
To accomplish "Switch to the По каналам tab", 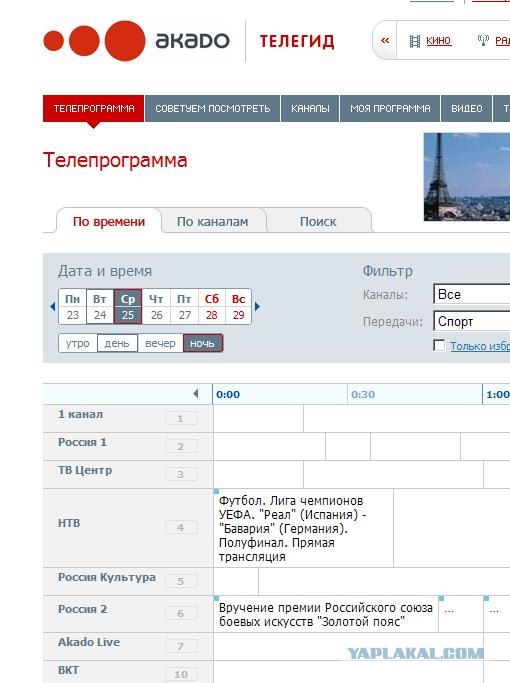I will coord(213,221).
